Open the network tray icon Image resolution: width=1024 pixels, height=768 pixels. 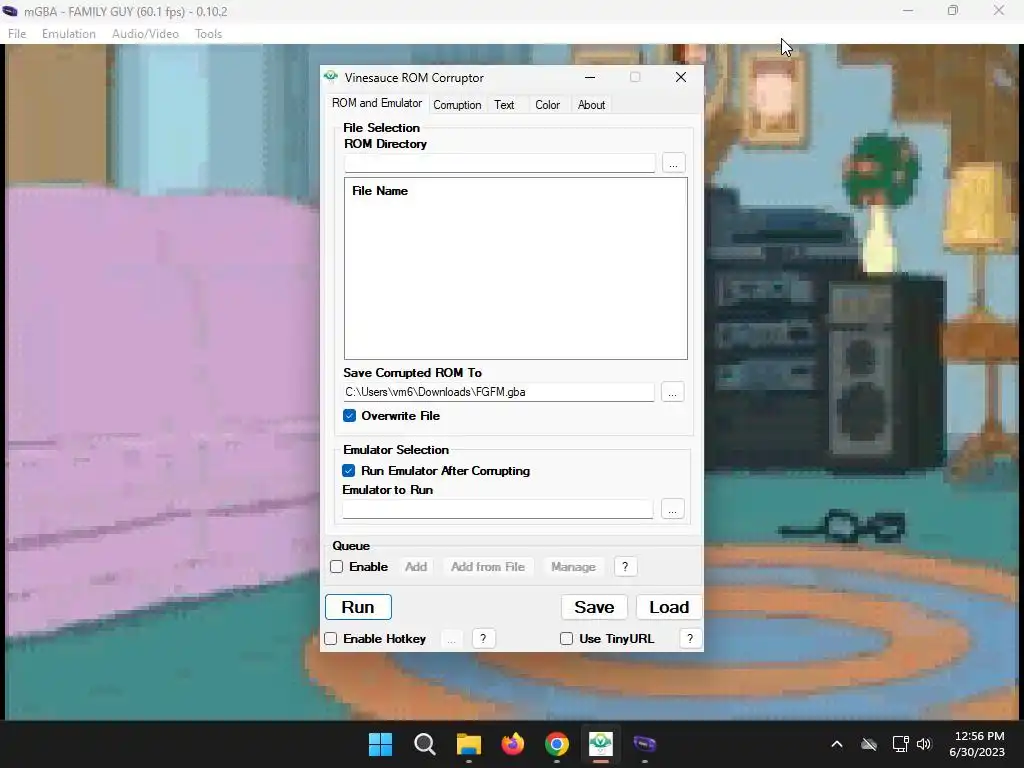(900, 744)
